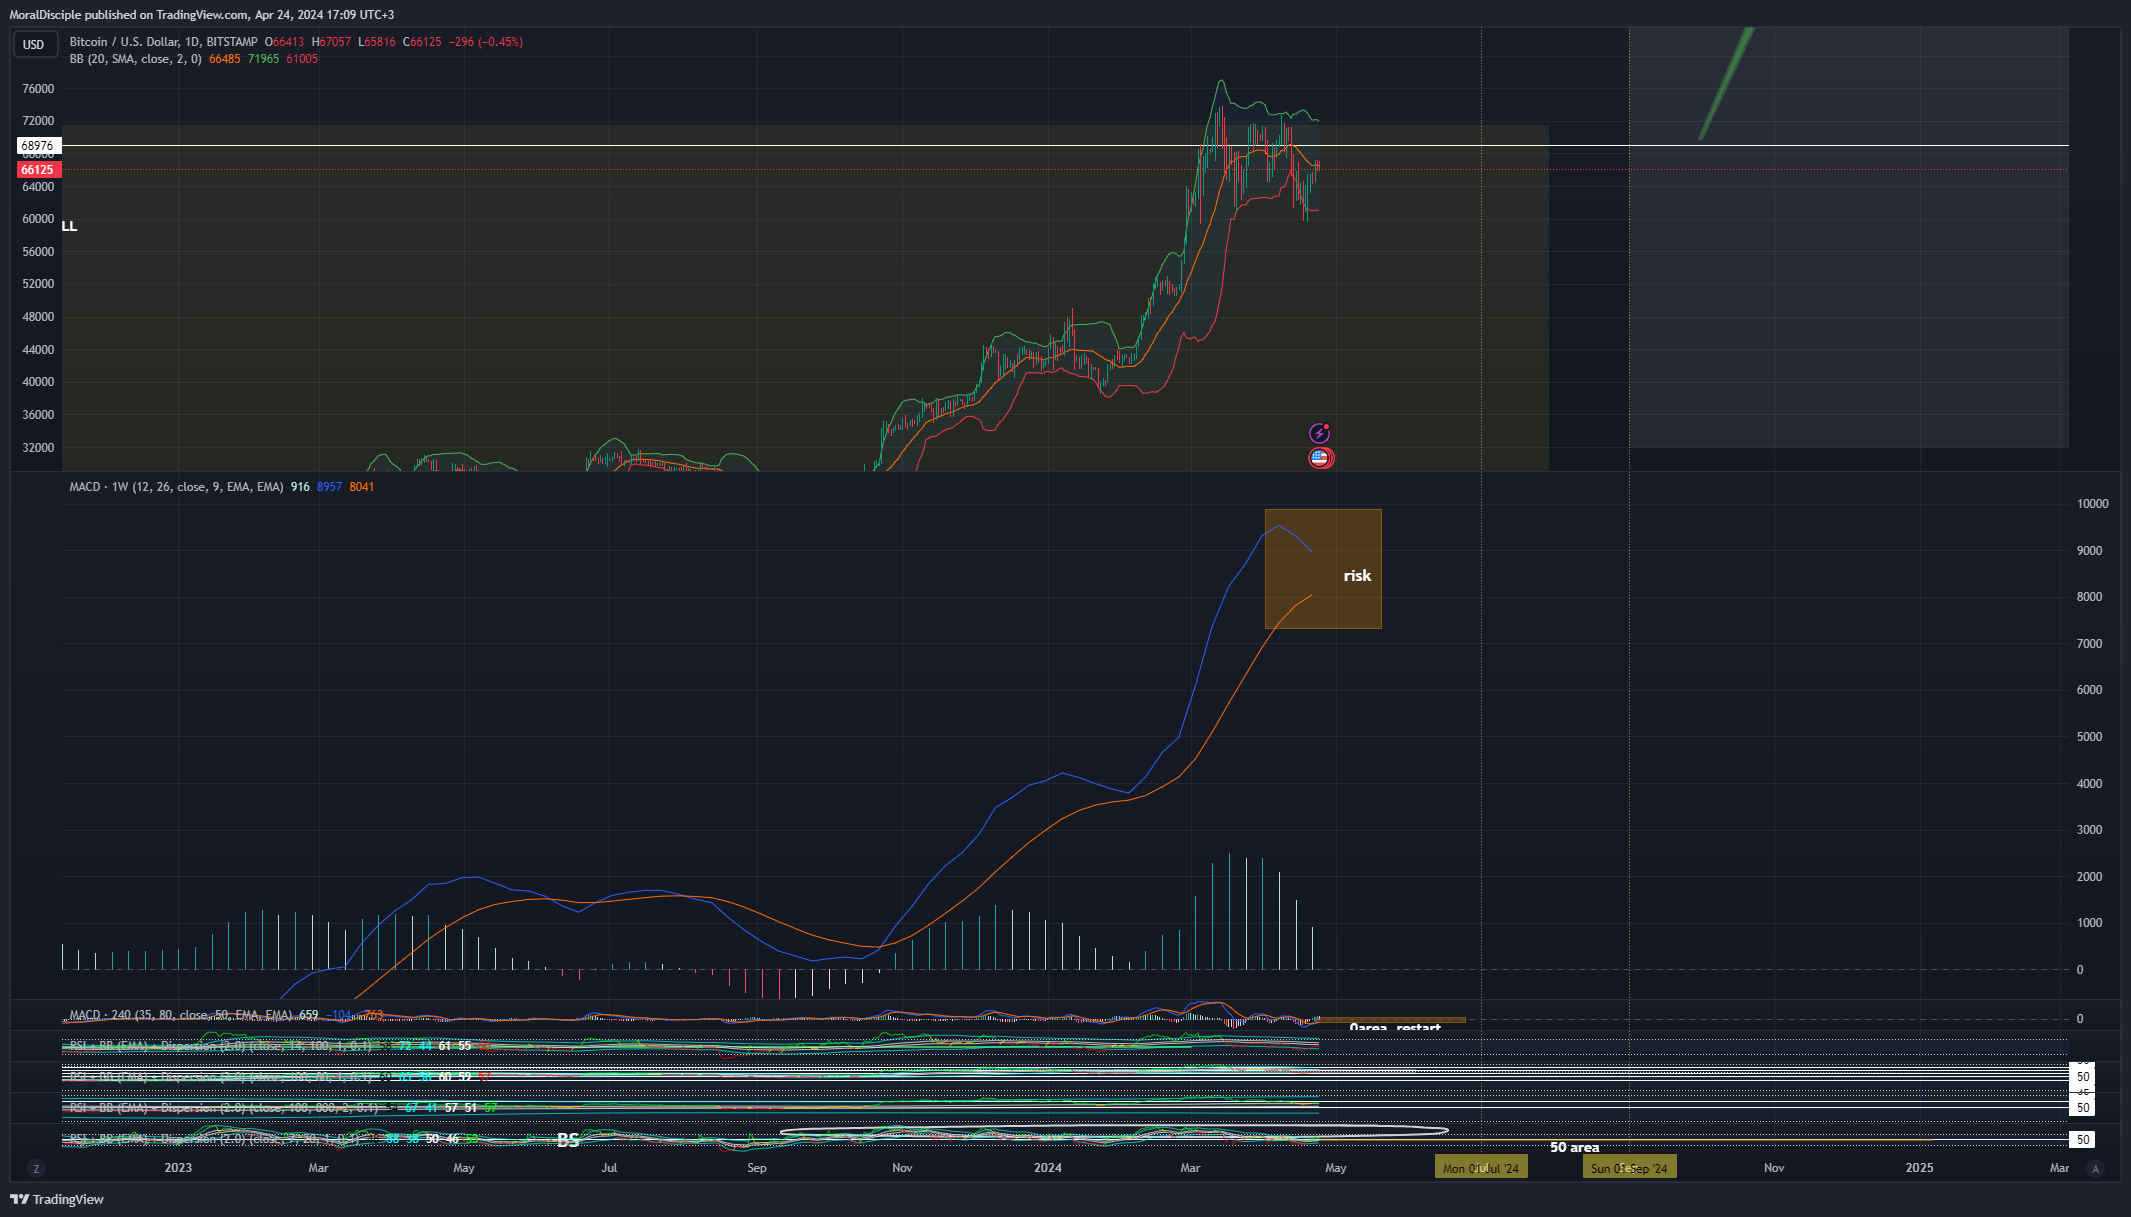Click the '2024' time axis label
This screenshot has height=1217, width=2131.
click(1048, 1168)
